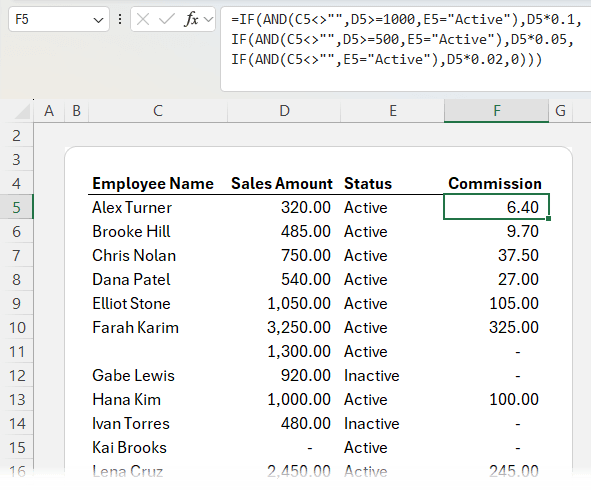The height and width of the screenshot is (496, 591).
Task: Select row 14 header
Action: coord(17,424)
